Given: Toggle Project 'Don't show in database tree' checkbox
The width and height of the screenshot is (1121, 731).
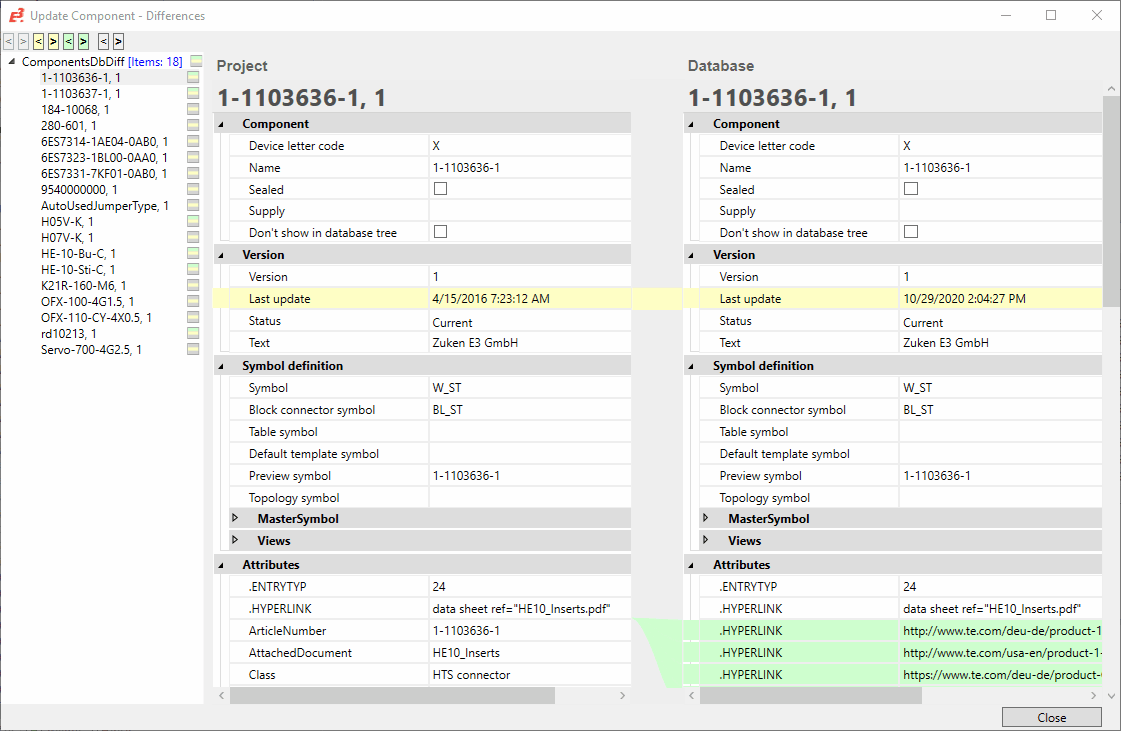Looking at the screenshot, I should point(440,232).
